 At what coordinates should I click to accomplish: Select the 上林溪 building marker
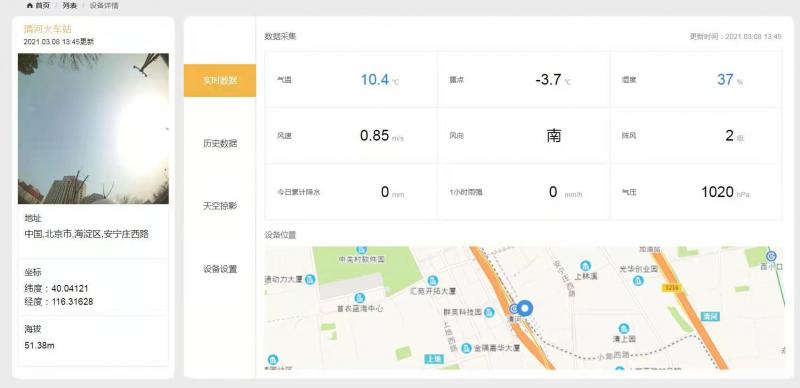pyautogui.click(x=585, y=265)
